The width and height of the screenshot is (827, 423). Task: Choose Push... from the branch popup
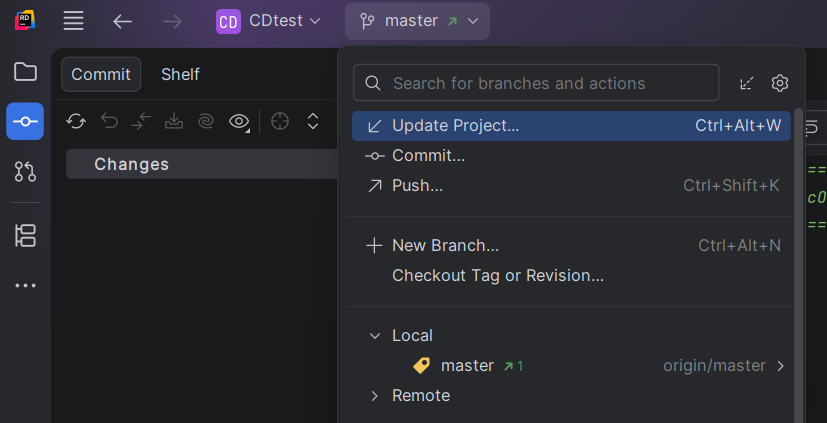(x=571, y=186)
